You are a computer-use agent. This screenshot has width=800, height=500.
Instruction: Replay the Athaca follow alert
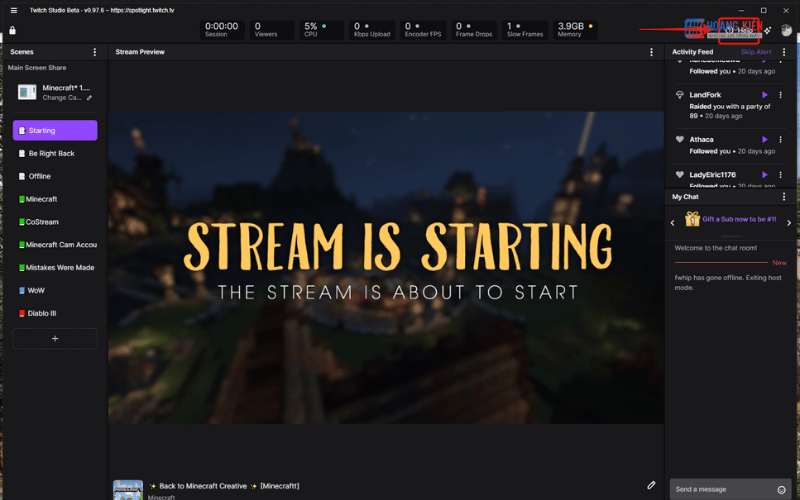(764, 139)
